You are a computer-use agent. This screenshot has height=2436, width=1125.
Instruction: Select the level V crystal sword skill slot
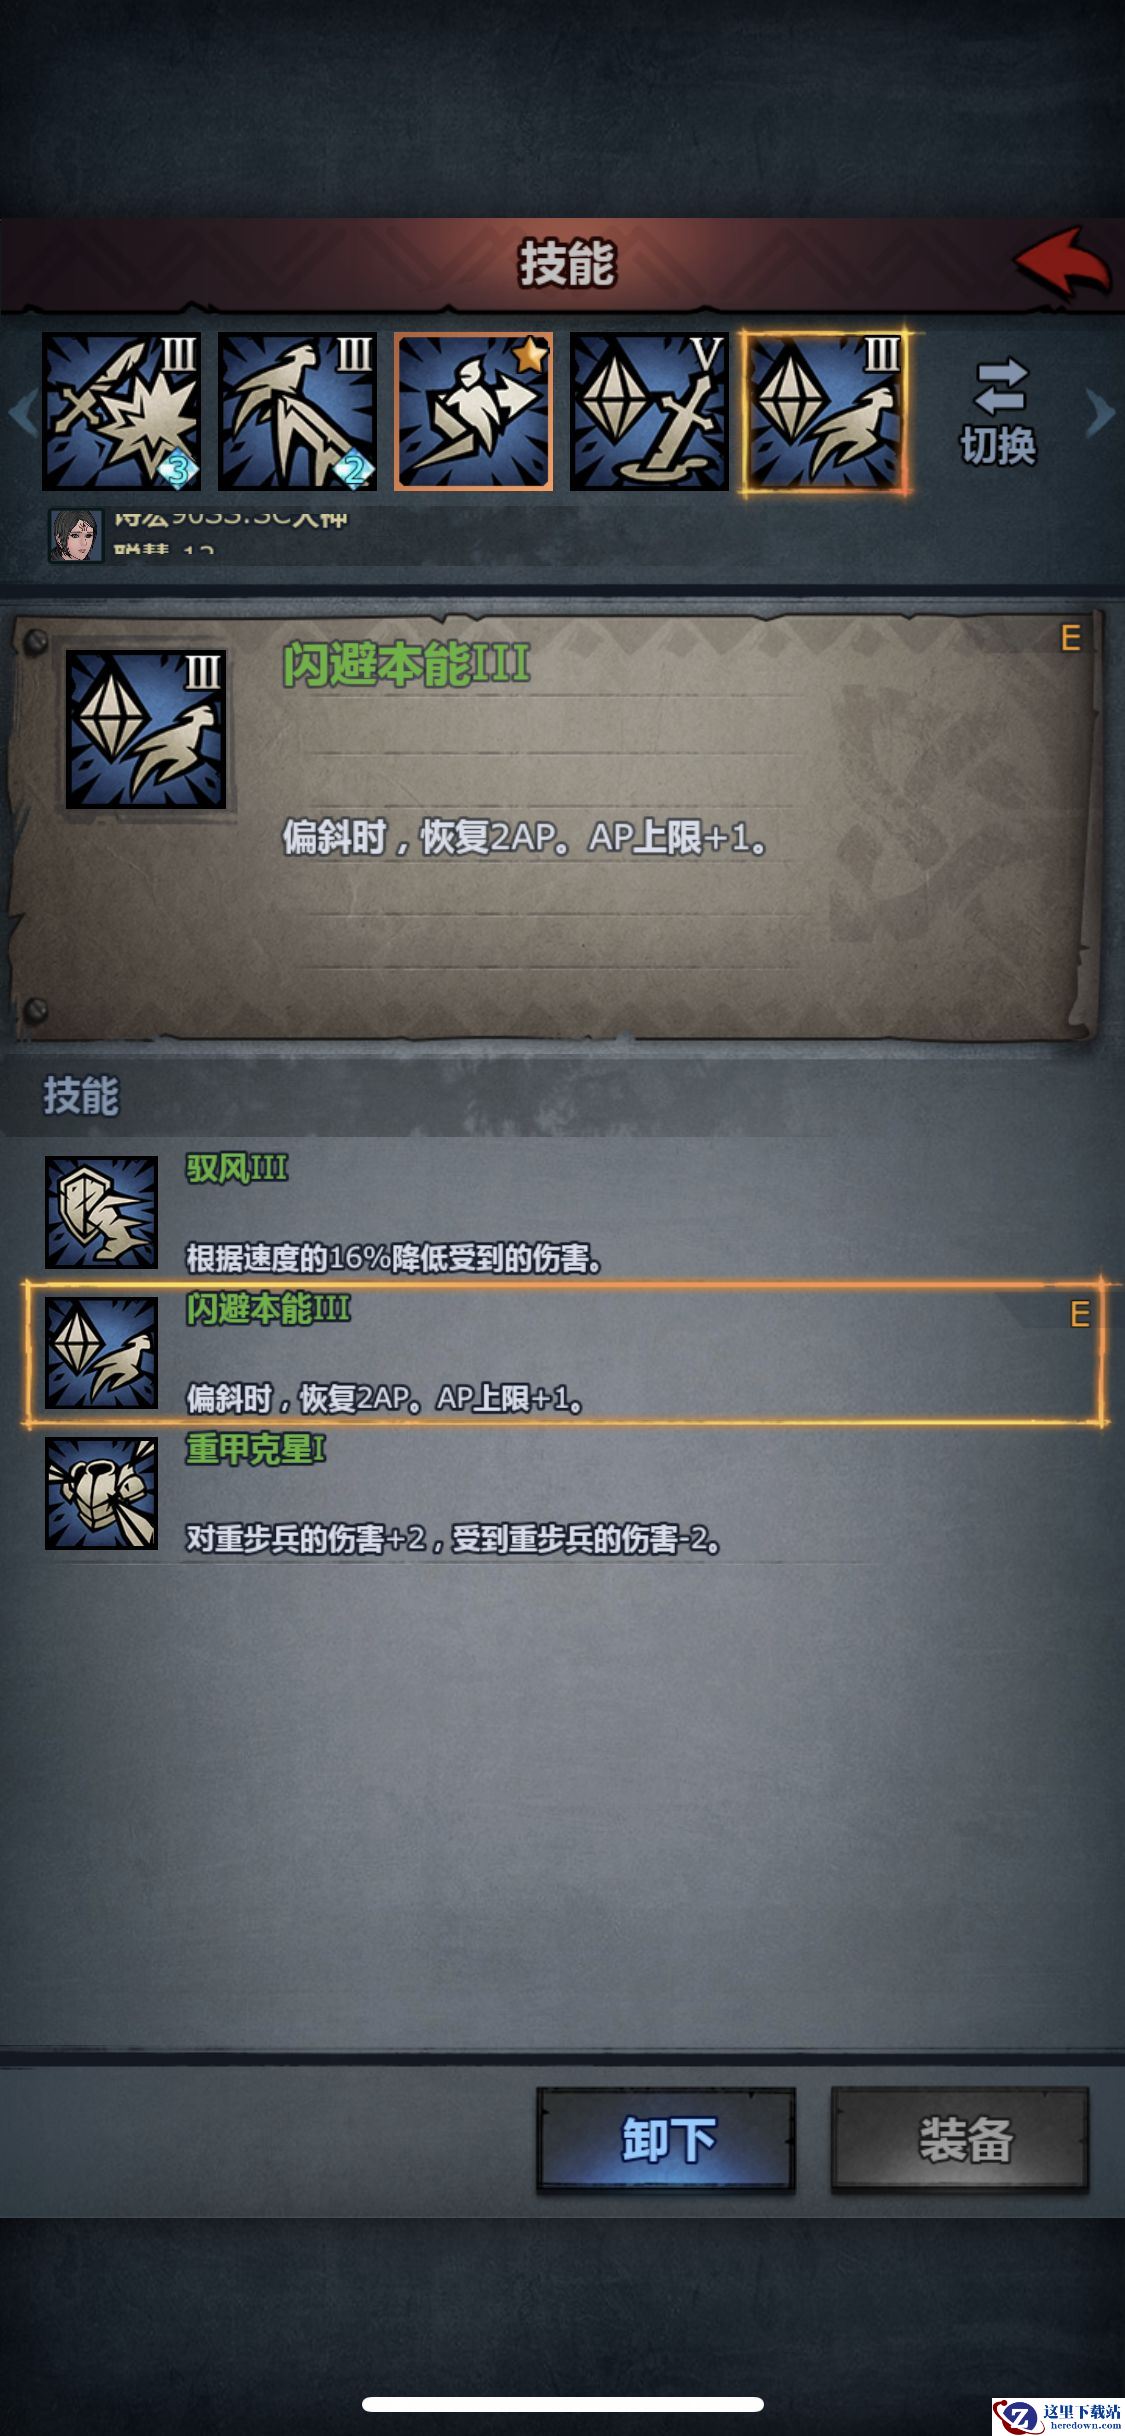click(x=649, y=412)
